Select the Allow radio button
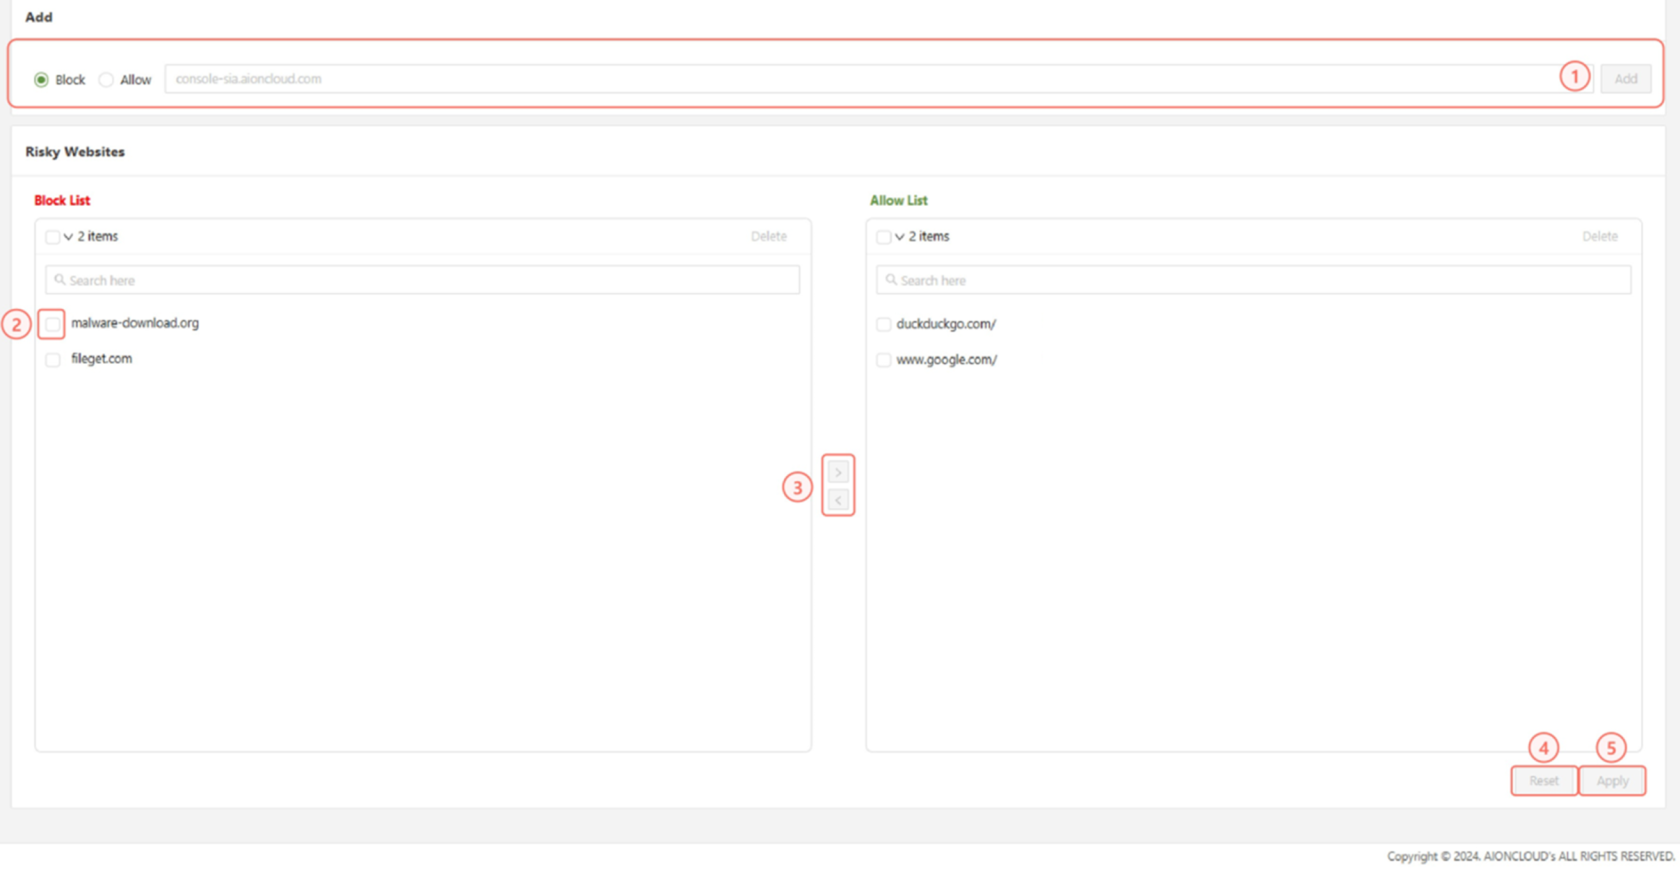Viewport: 1680px width, 872px height. coord(106,80)
